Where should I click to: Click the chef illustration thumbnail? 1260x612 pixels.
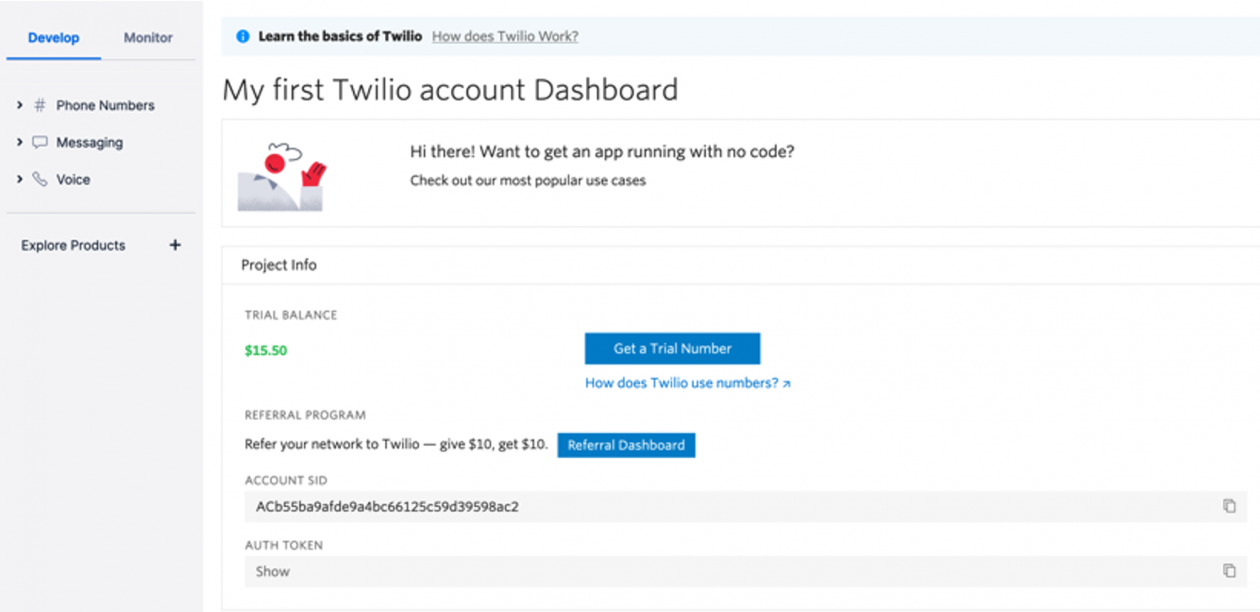pyautogui.click(x=283, y=176)
